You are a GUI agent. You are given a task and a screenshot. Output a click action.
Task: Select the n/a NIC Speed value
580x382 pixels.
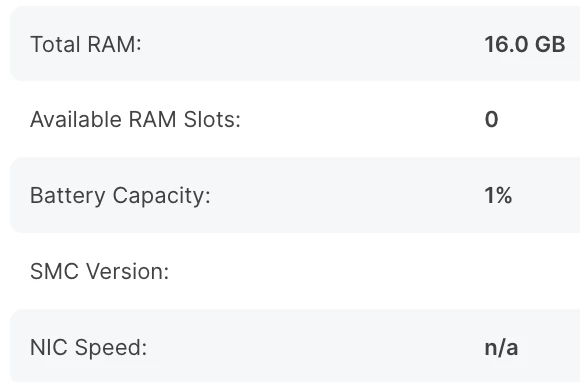click(x=501, y=348)
